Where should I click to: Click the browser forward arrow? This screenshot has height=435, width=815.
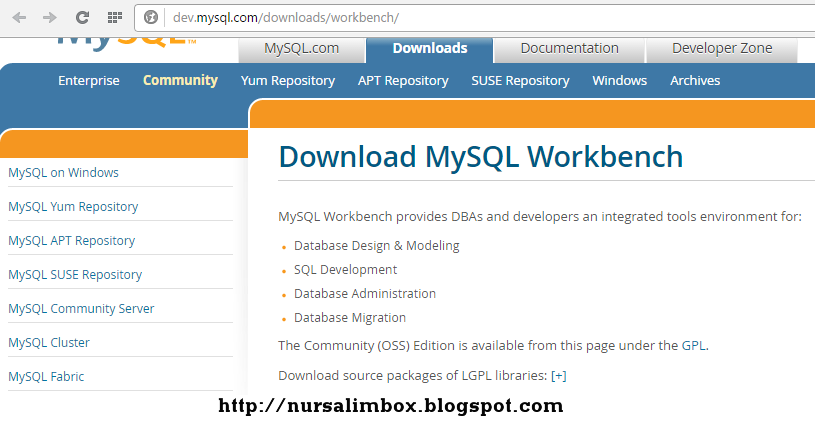[x=50, y=18]
